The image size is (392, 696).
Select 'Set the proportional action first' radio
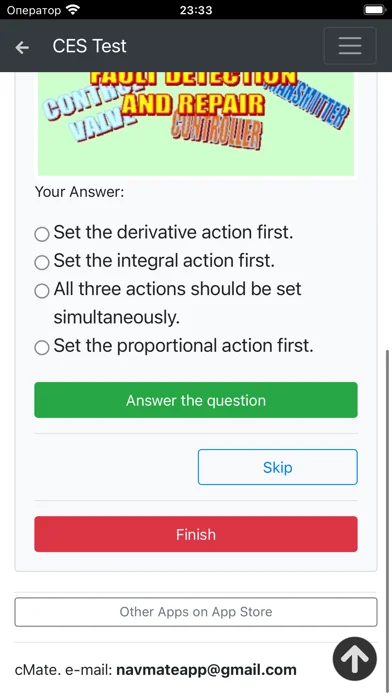tap(42, 348)
